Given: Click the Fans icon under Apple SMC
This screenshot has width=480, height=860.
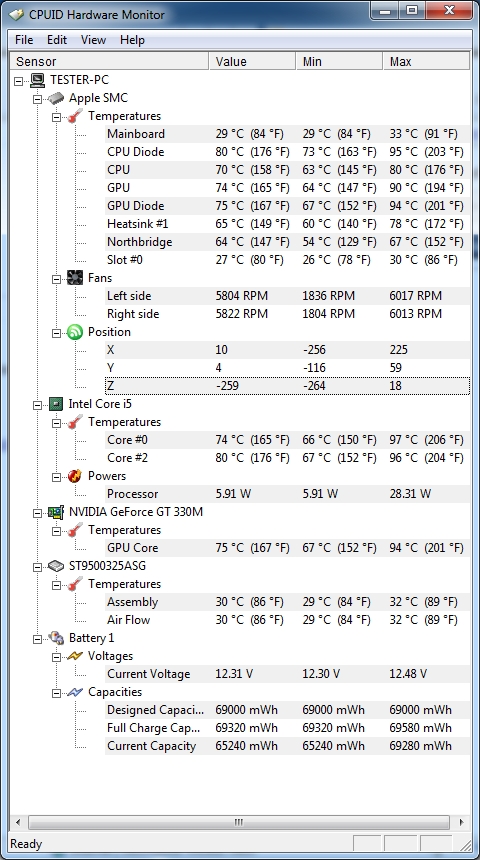Looking at the screenshot, I should pos(75,278).
